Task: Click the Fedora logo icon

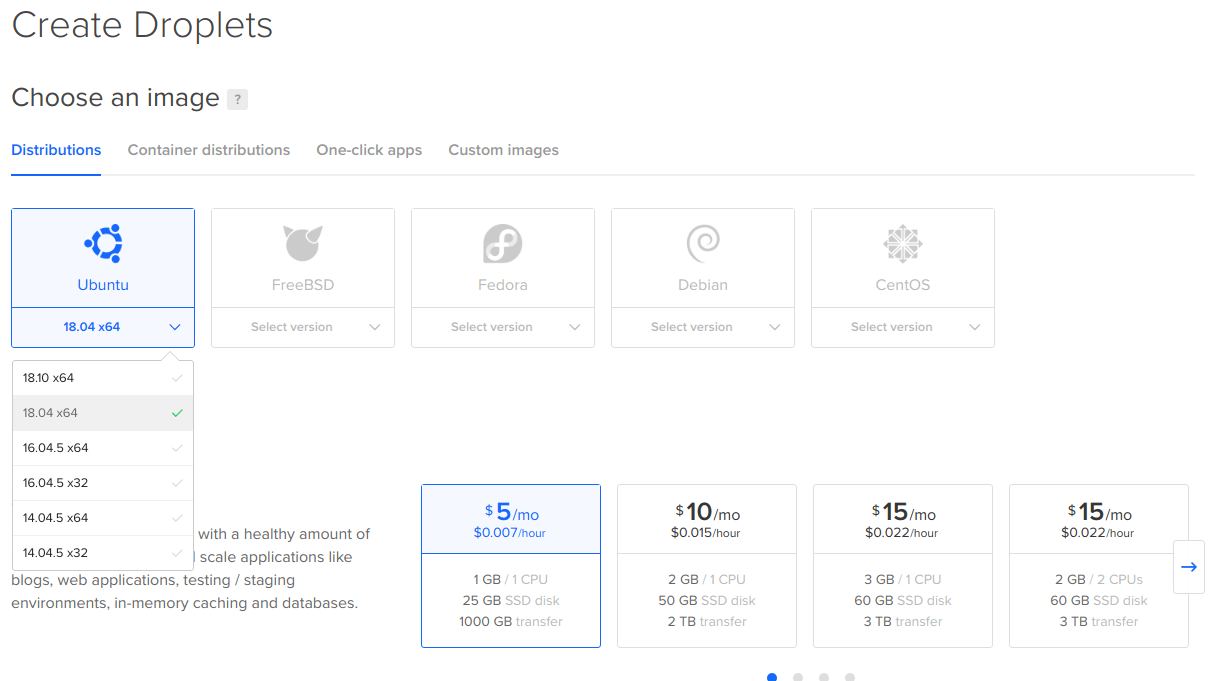Action: (x=503, y=243)
